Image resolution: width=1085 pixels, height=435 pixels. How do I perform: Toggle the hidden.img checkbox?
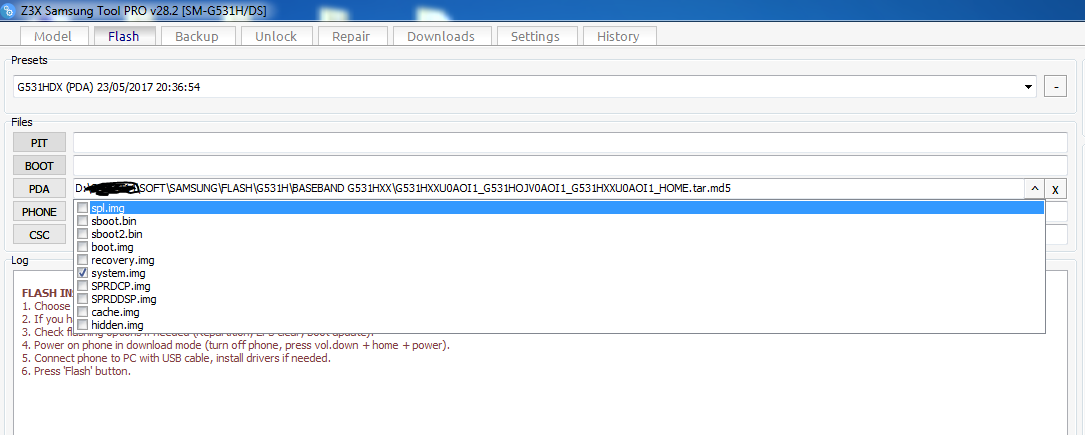click(83, 325)
